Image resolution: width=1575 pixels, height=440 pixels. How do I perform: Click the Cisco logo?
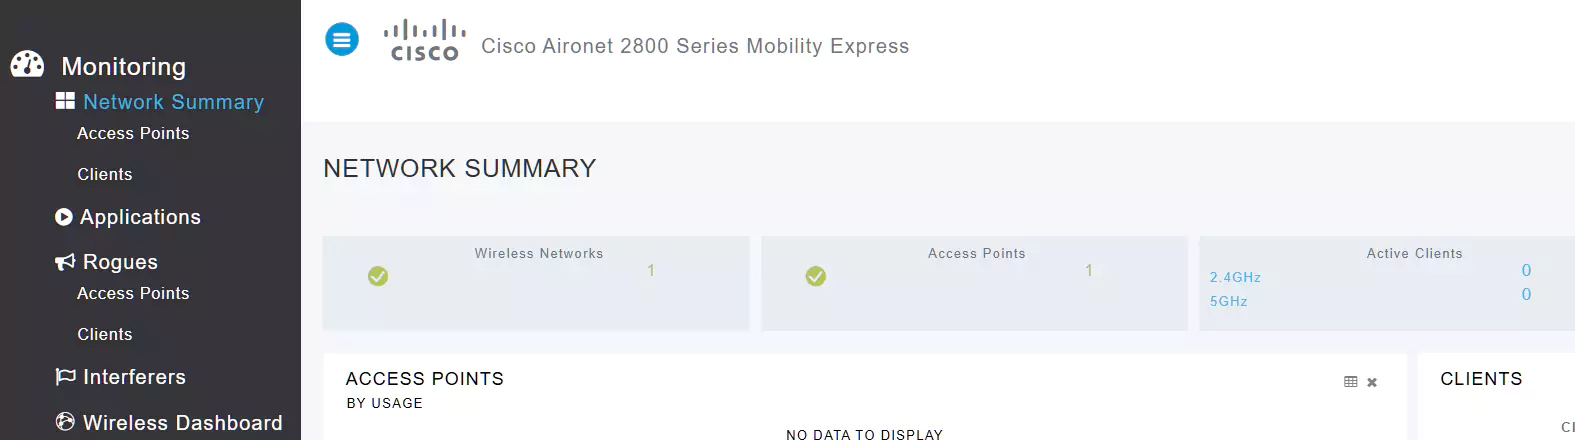(425, 41)
